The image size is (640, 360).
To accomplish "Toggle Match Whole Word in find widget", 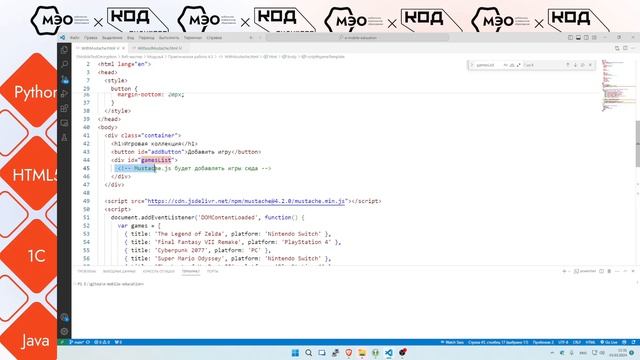I will click(512, 65).
